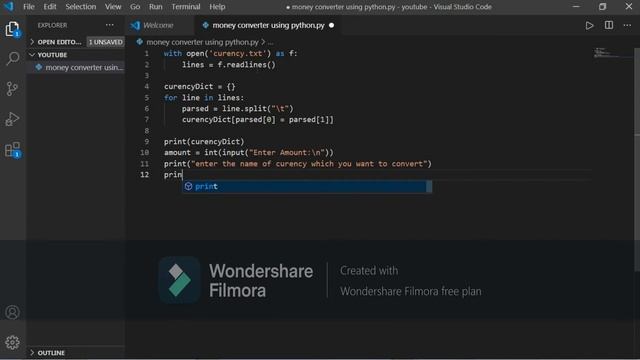640x360 pixels.
Task: Minimize the VS Code window
Action: 576,7
